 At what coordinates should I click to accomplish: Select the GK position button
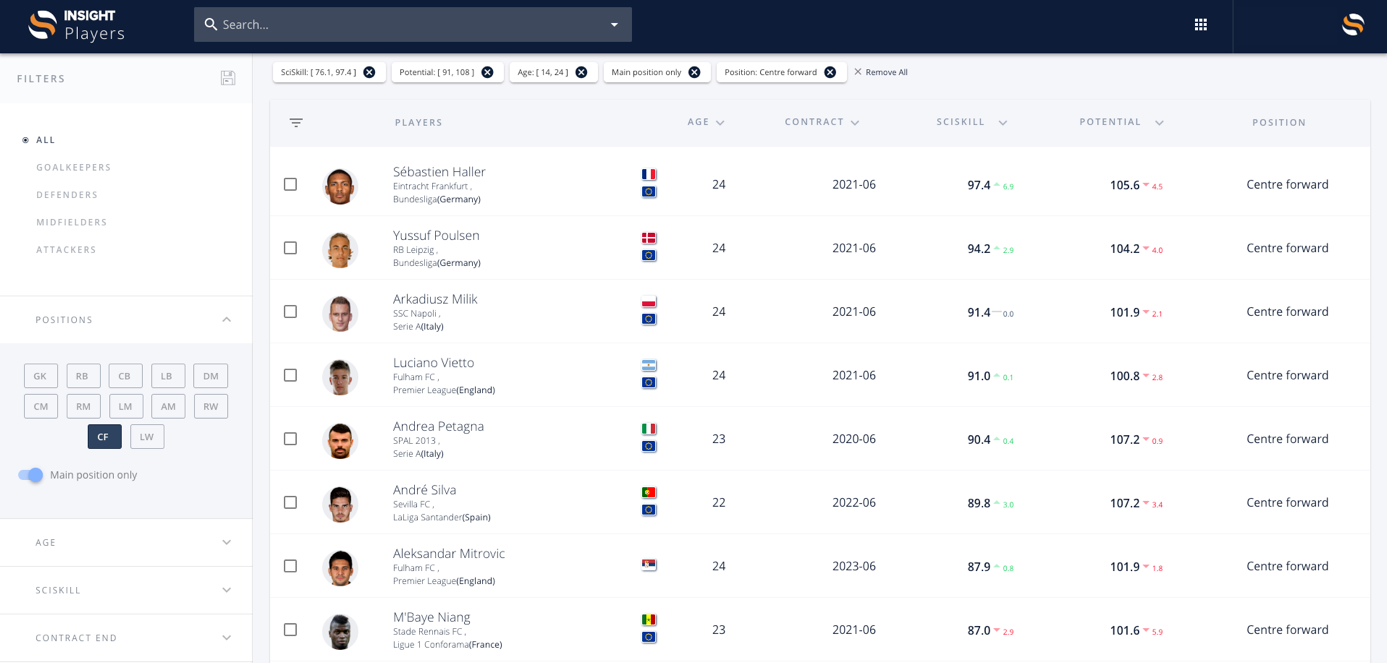[x=41, y=376]
